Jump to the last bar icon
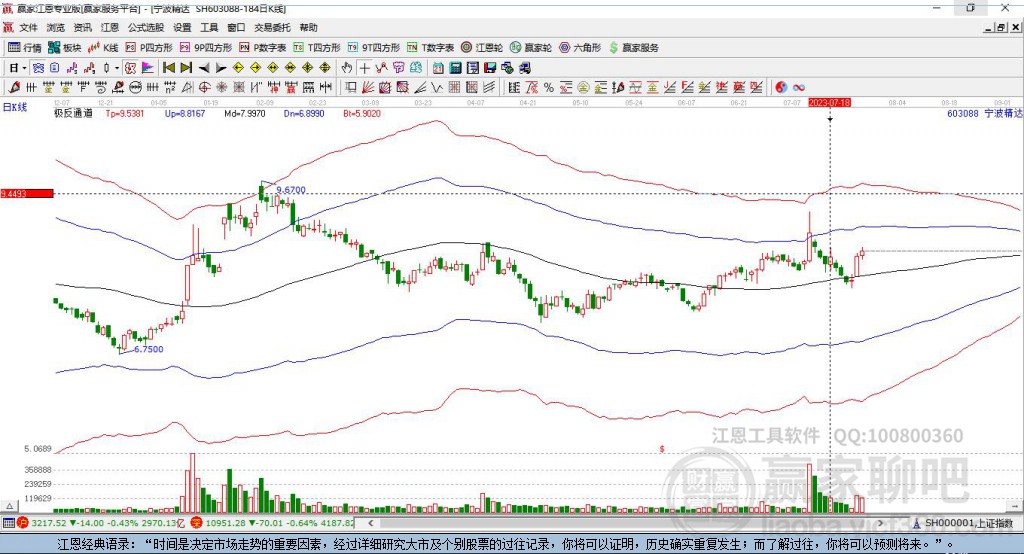 click(x=186, y=68)
